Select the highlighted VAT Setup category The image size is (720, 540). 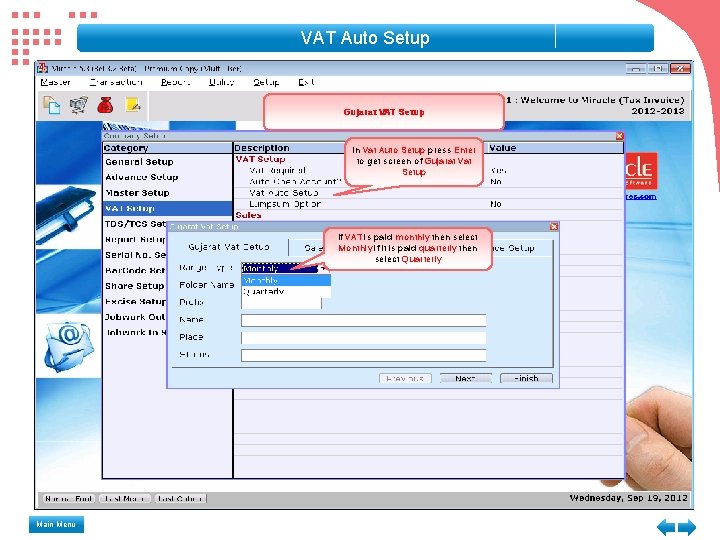[168, 208]
